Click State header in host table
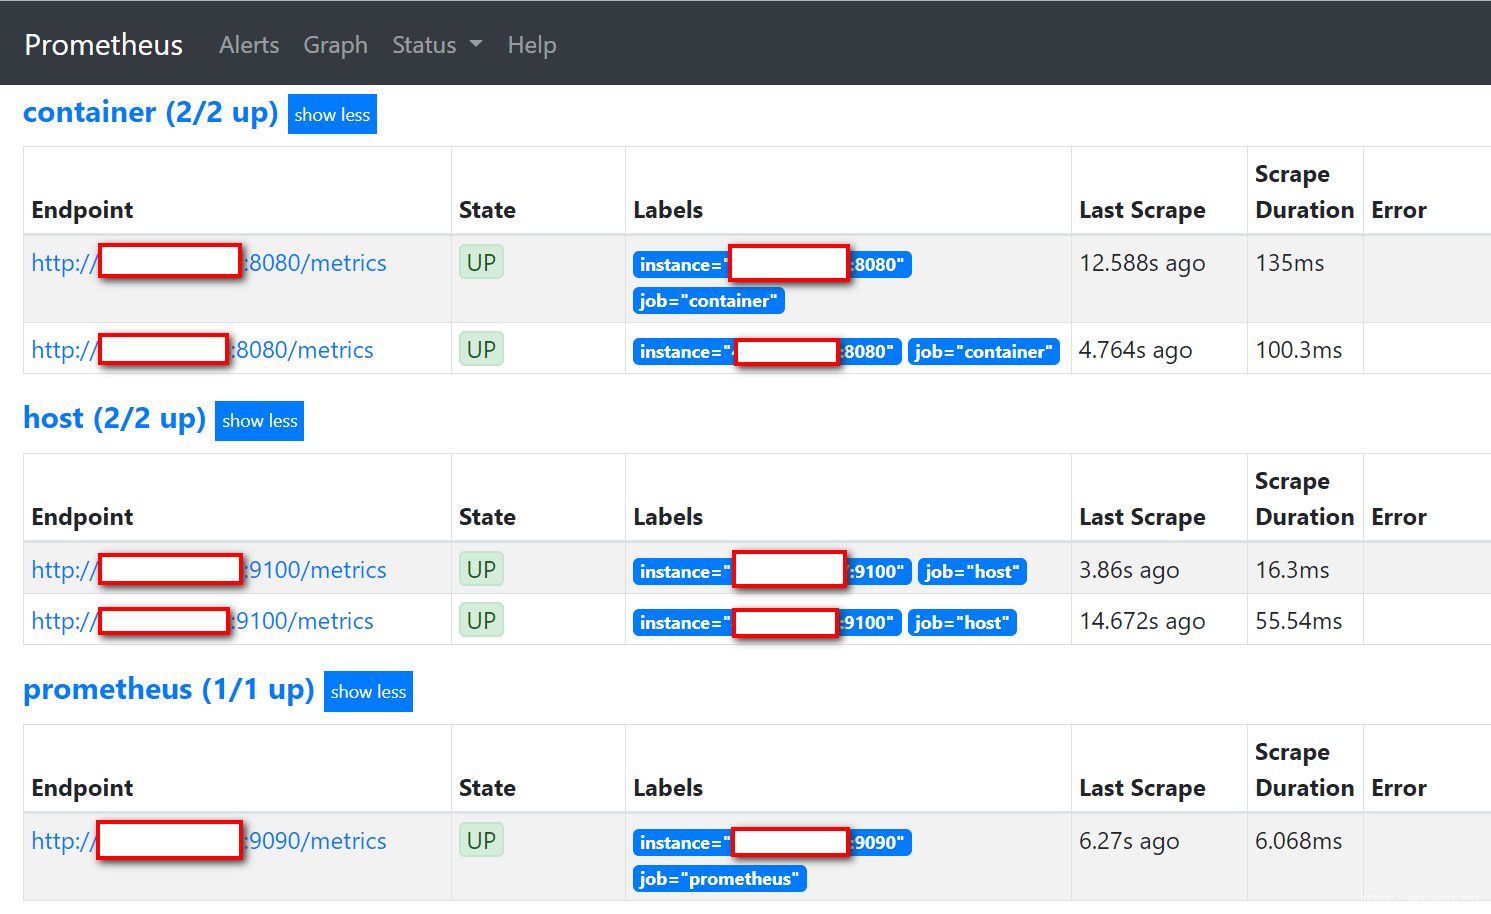1491x914 pixels. [x=487, y=517]
